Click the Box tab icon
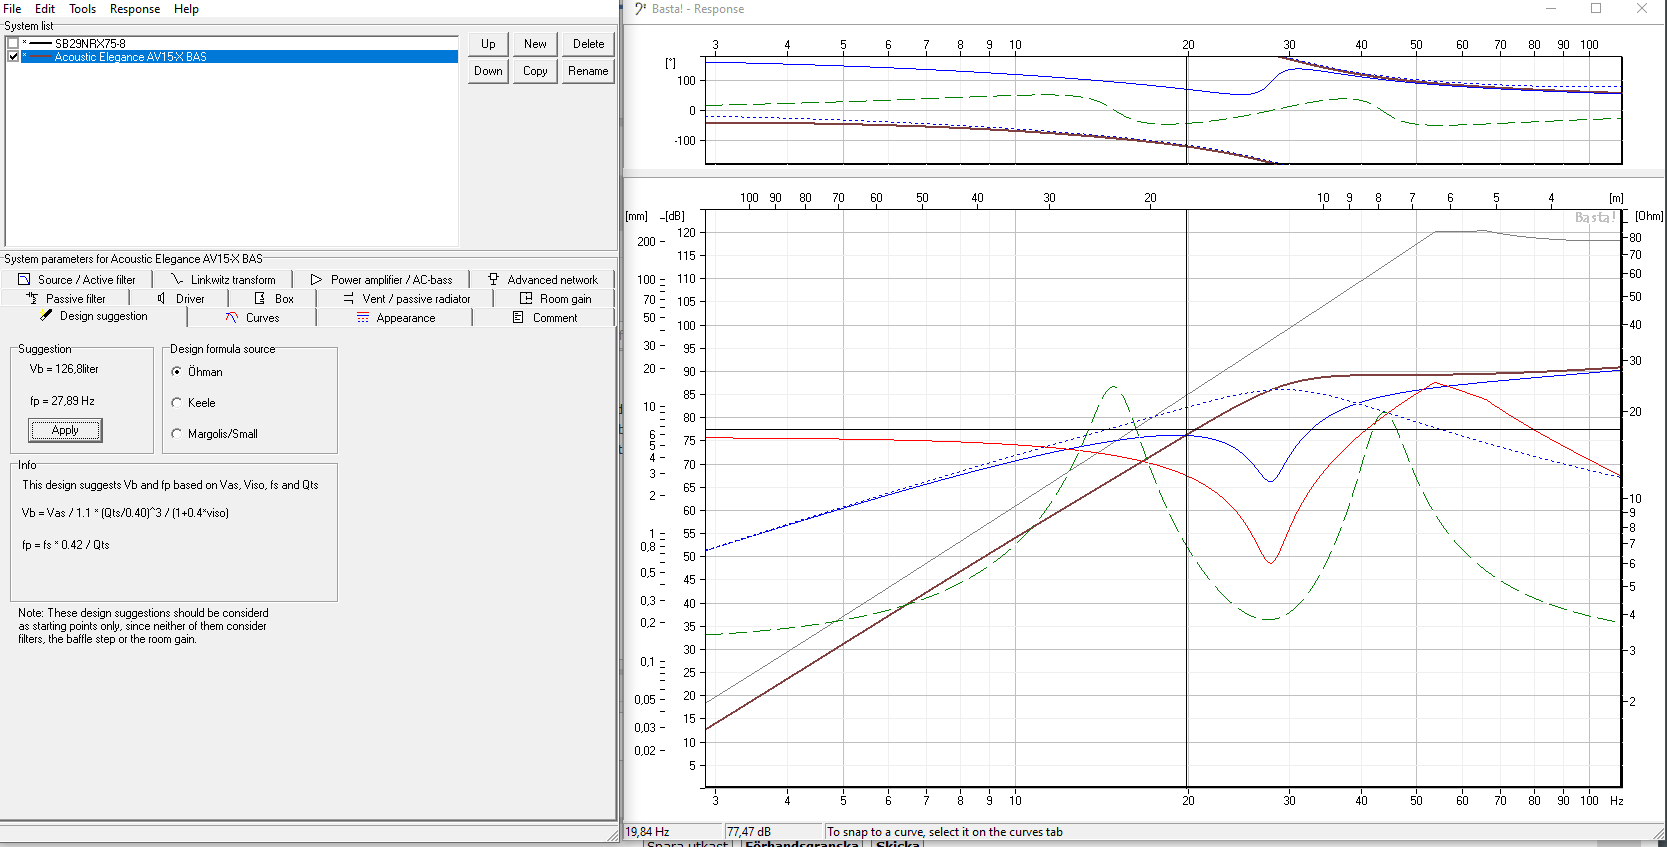The width and height of the screenshot is (1667, 847). point(260,298)
